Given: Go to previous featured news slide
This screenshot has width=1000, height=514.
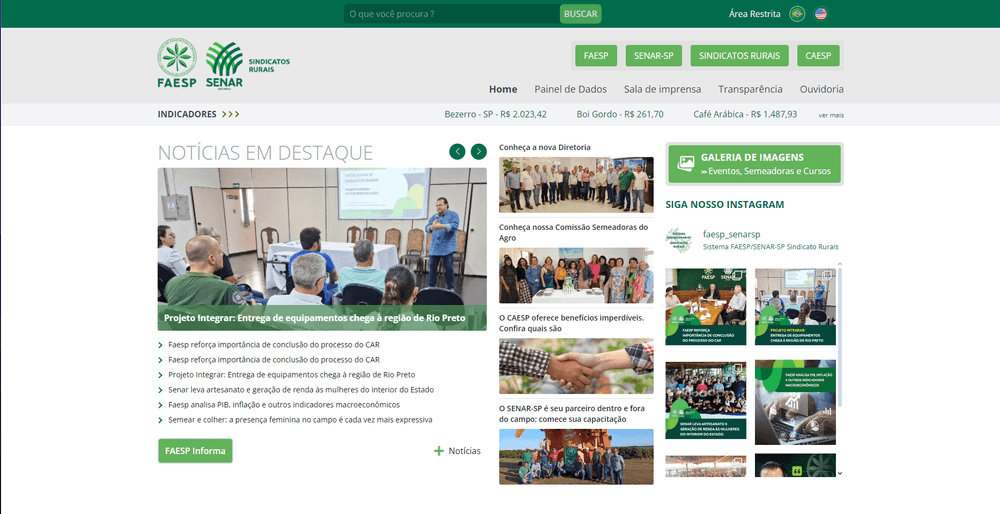Looking at the screenshot, I should click(x=457, y=151).
